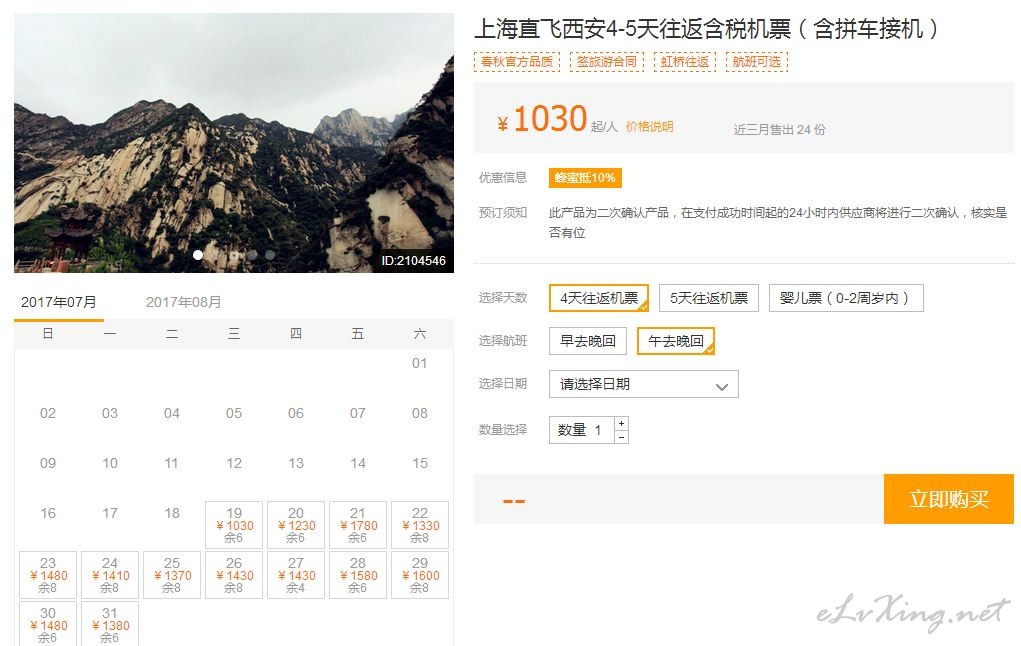Switch to the 2017年08月 calendar tab

(183, 302)
